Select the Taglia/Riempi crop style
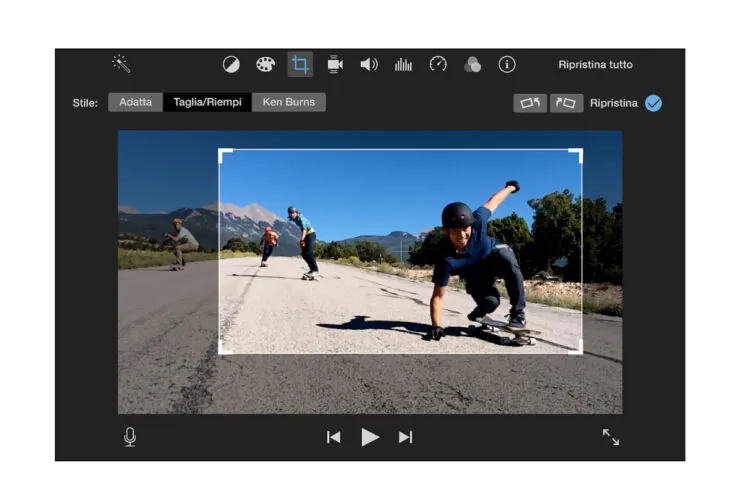The width and height of the screenshot is (741, 486). pyautogui.click(x=207, y=102)
